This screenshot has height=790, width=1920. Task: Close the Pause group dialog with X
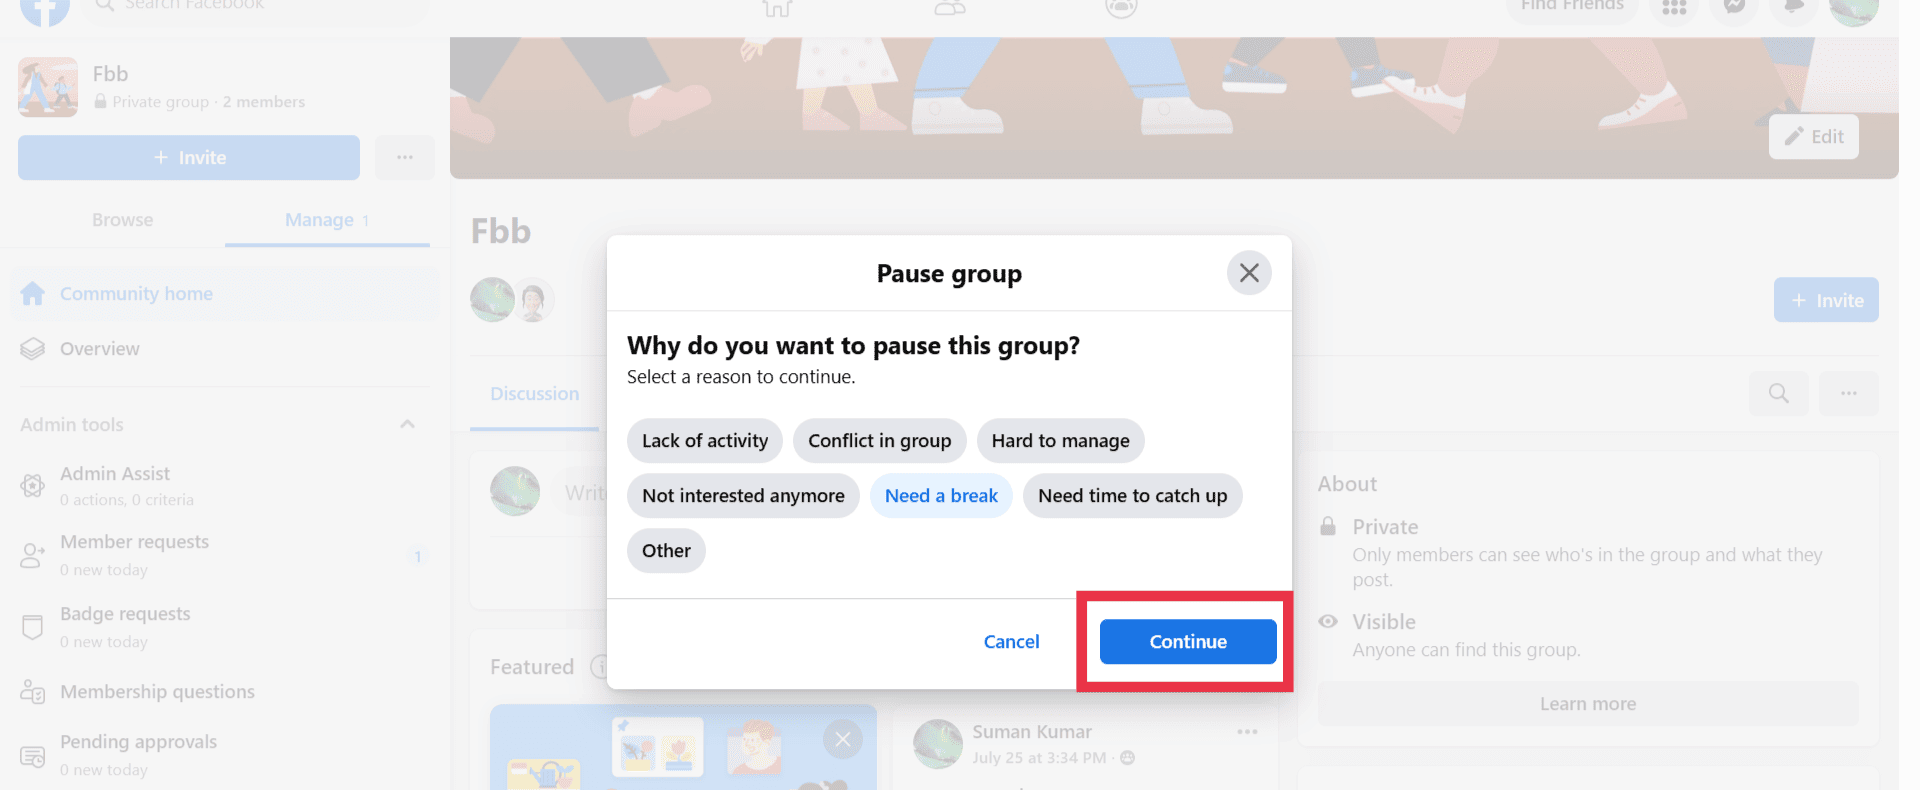[x=1249, y=273]
